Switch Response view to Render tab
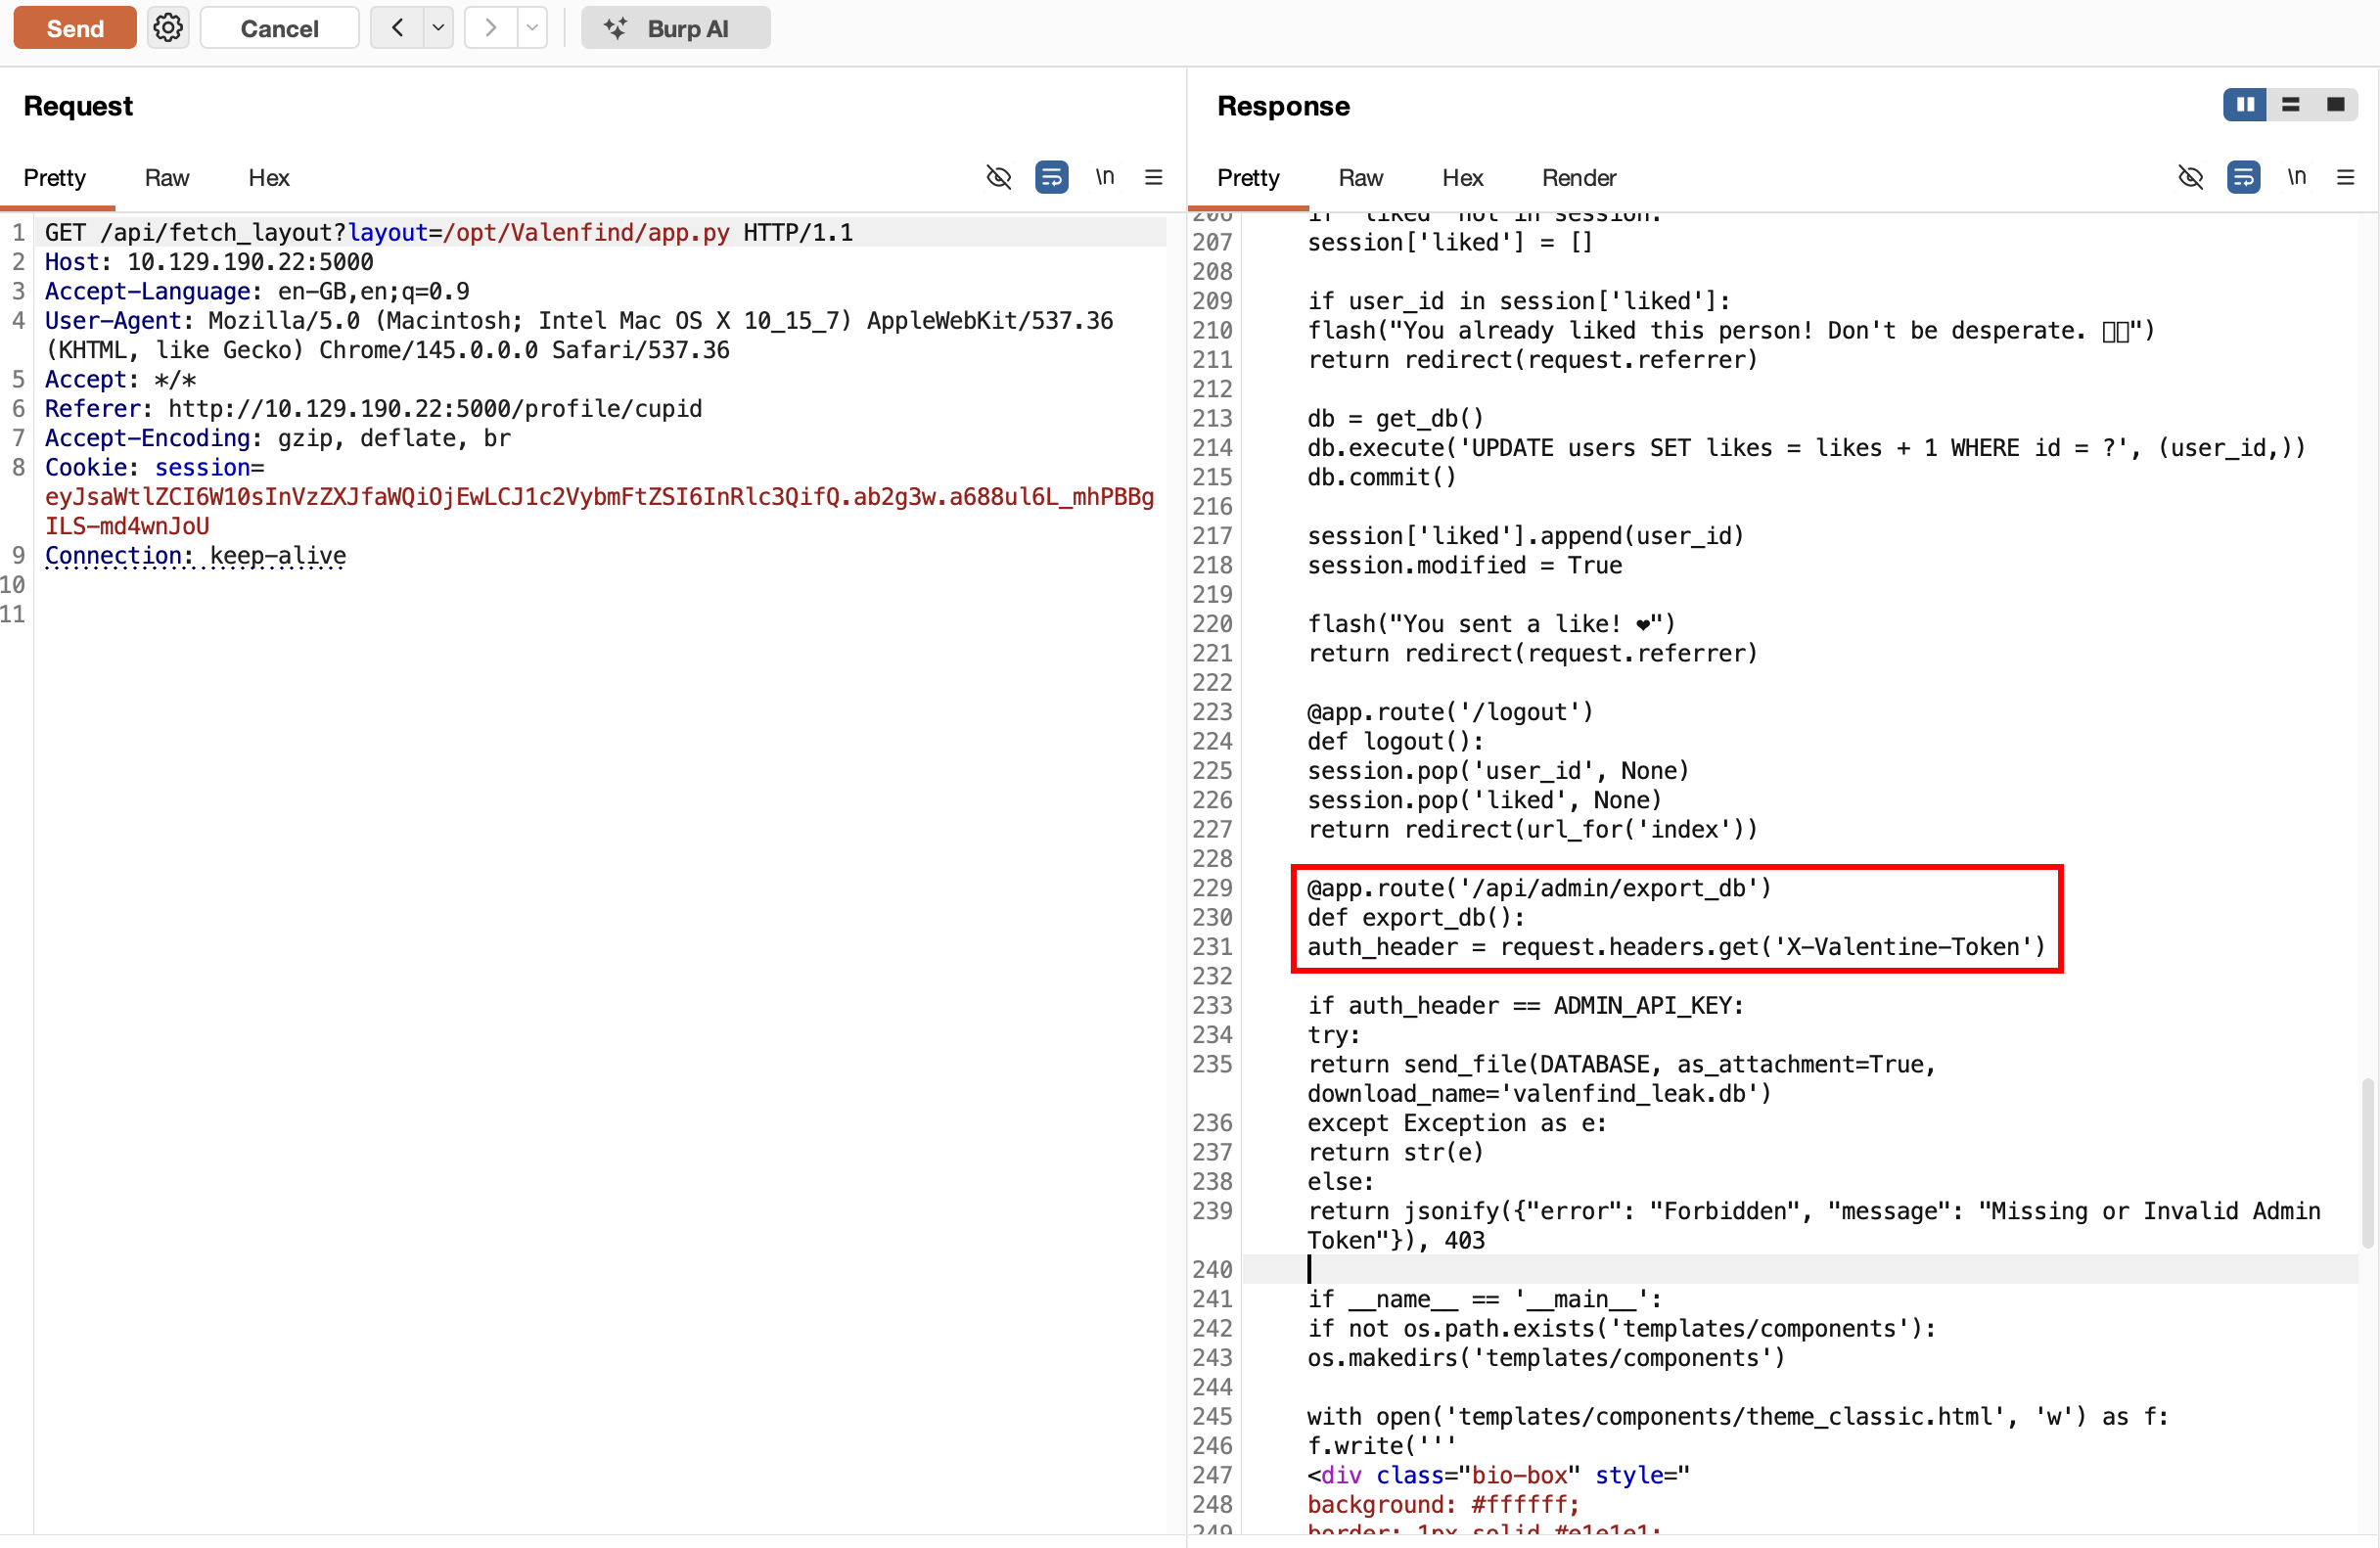Viewport: 2380px width, 1548px height. [1578, 177]
